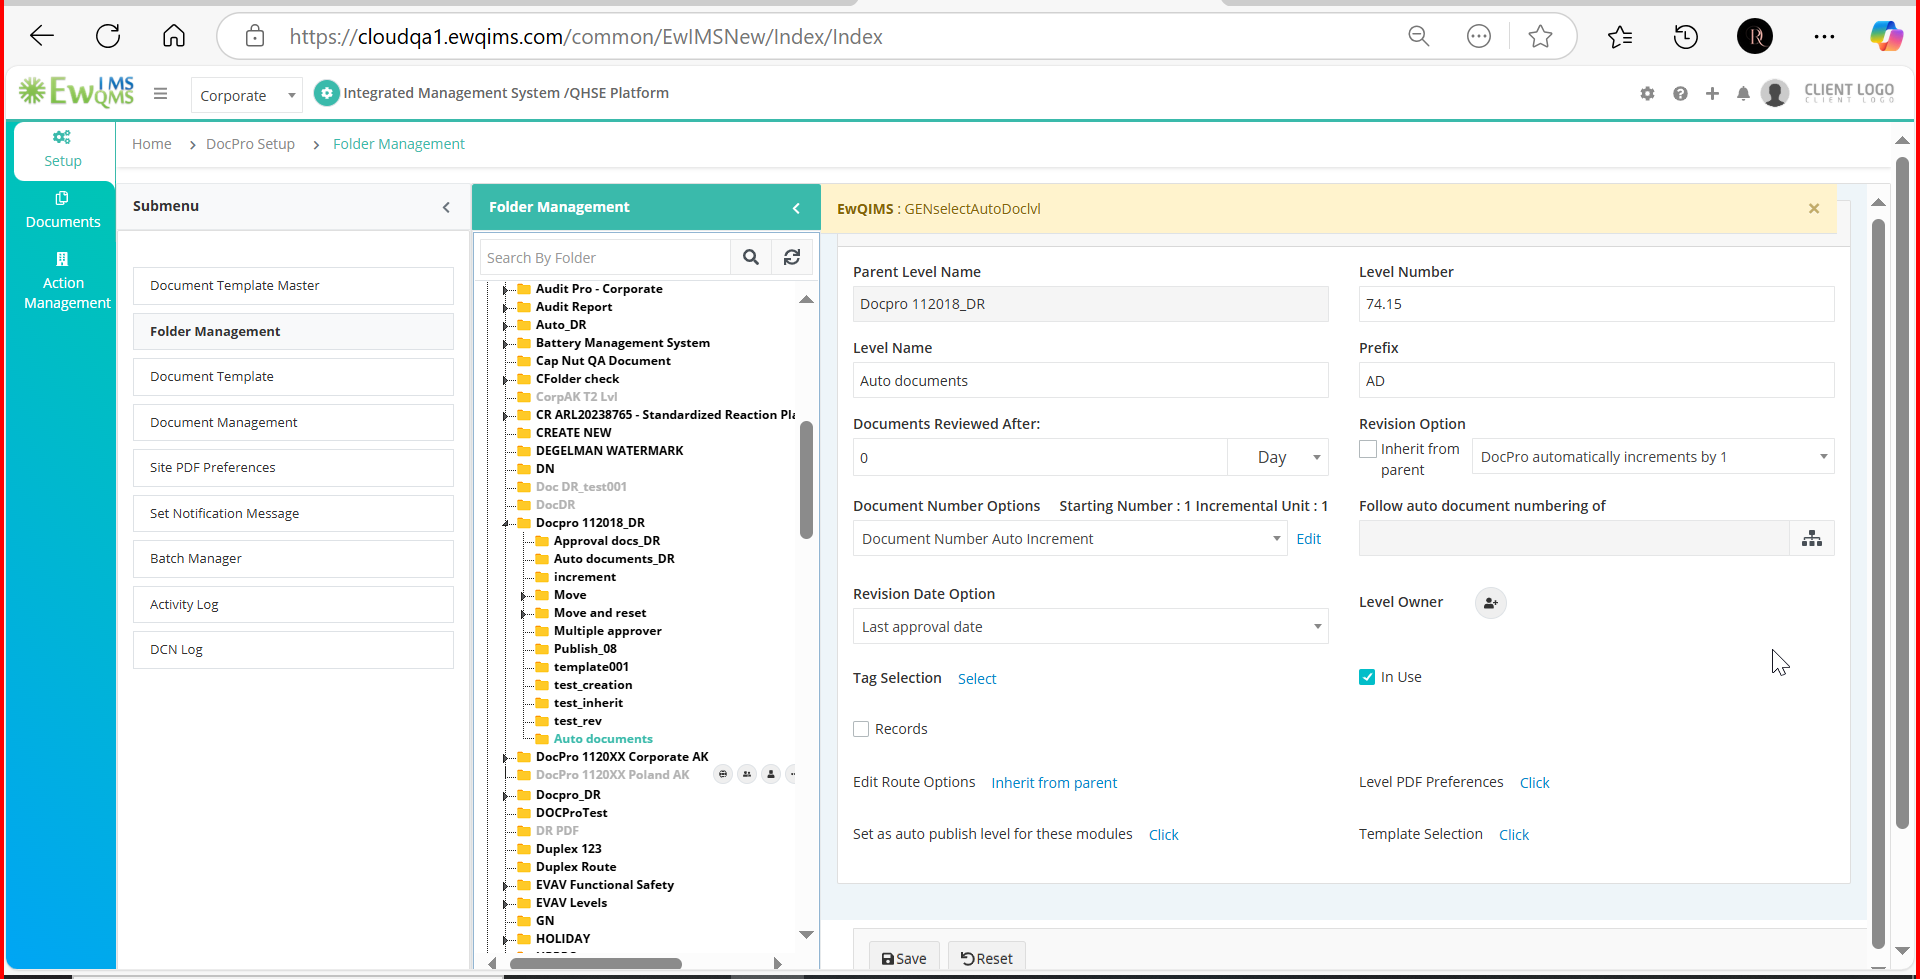Open the Revision Option increment dropdown

(x=1653, y=457)
